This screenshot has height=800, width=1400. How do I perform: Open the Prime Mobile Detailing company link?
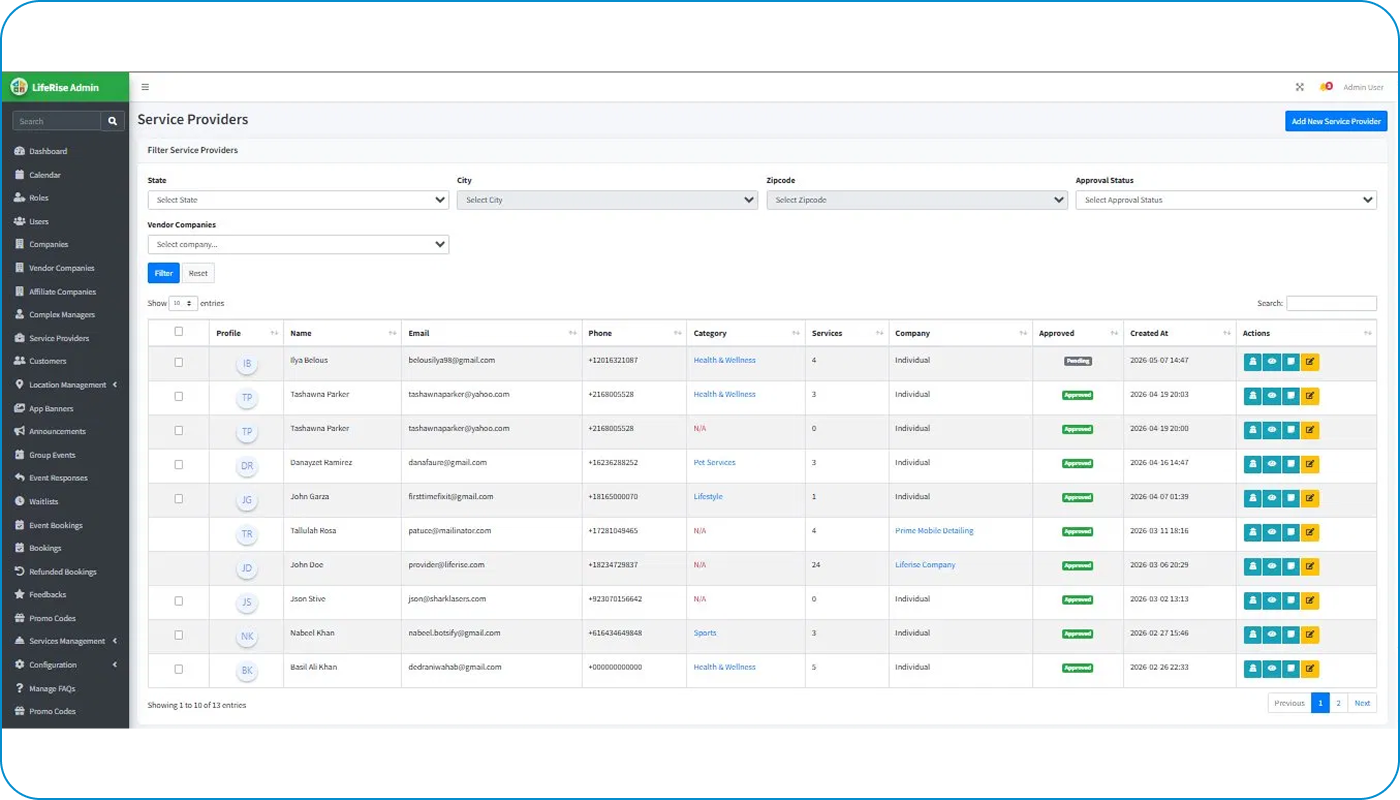934,531
